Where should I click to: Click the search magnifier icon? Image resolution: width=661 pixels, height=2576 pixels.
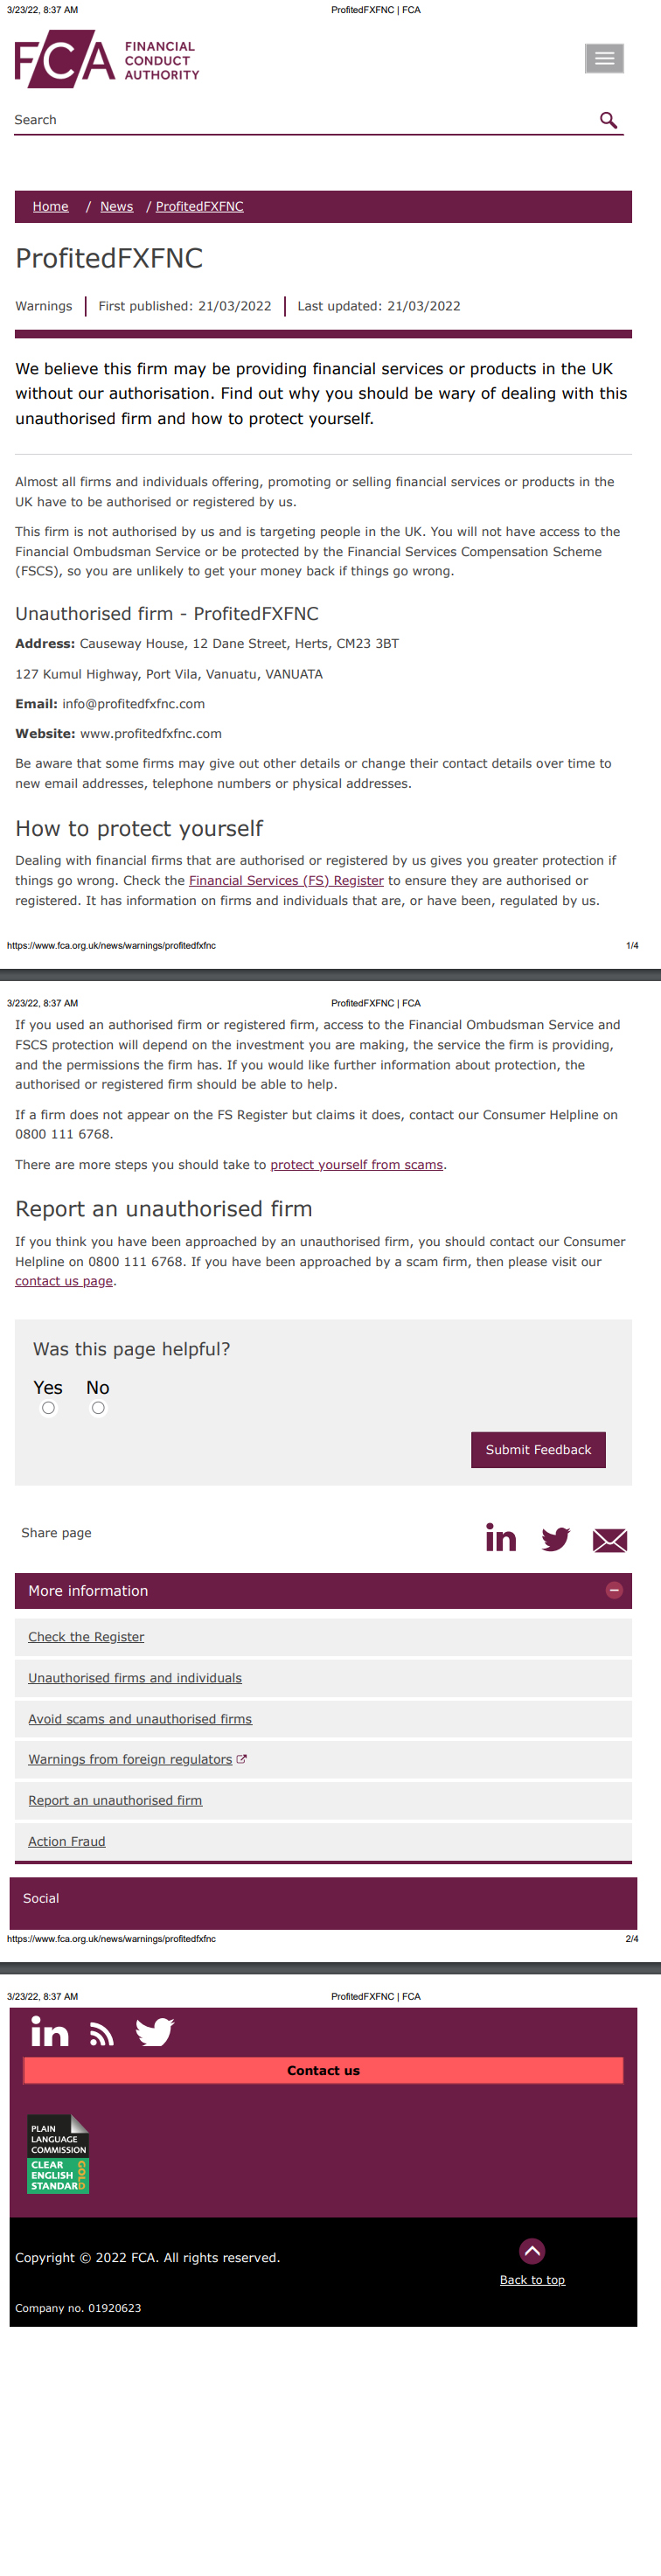point(608,120)
